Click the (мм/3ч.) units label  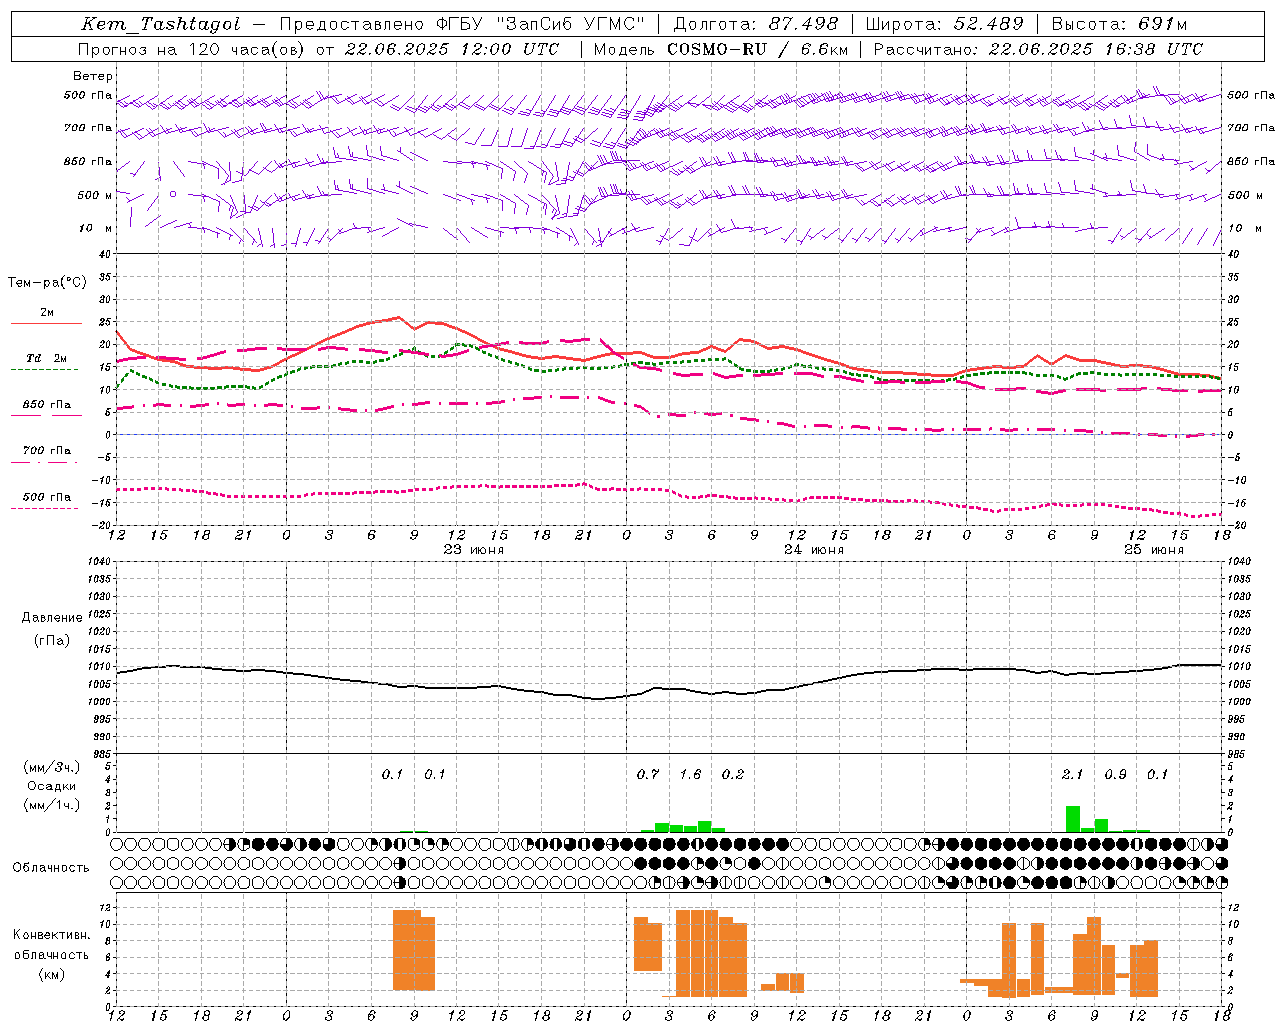pos(52,767)
